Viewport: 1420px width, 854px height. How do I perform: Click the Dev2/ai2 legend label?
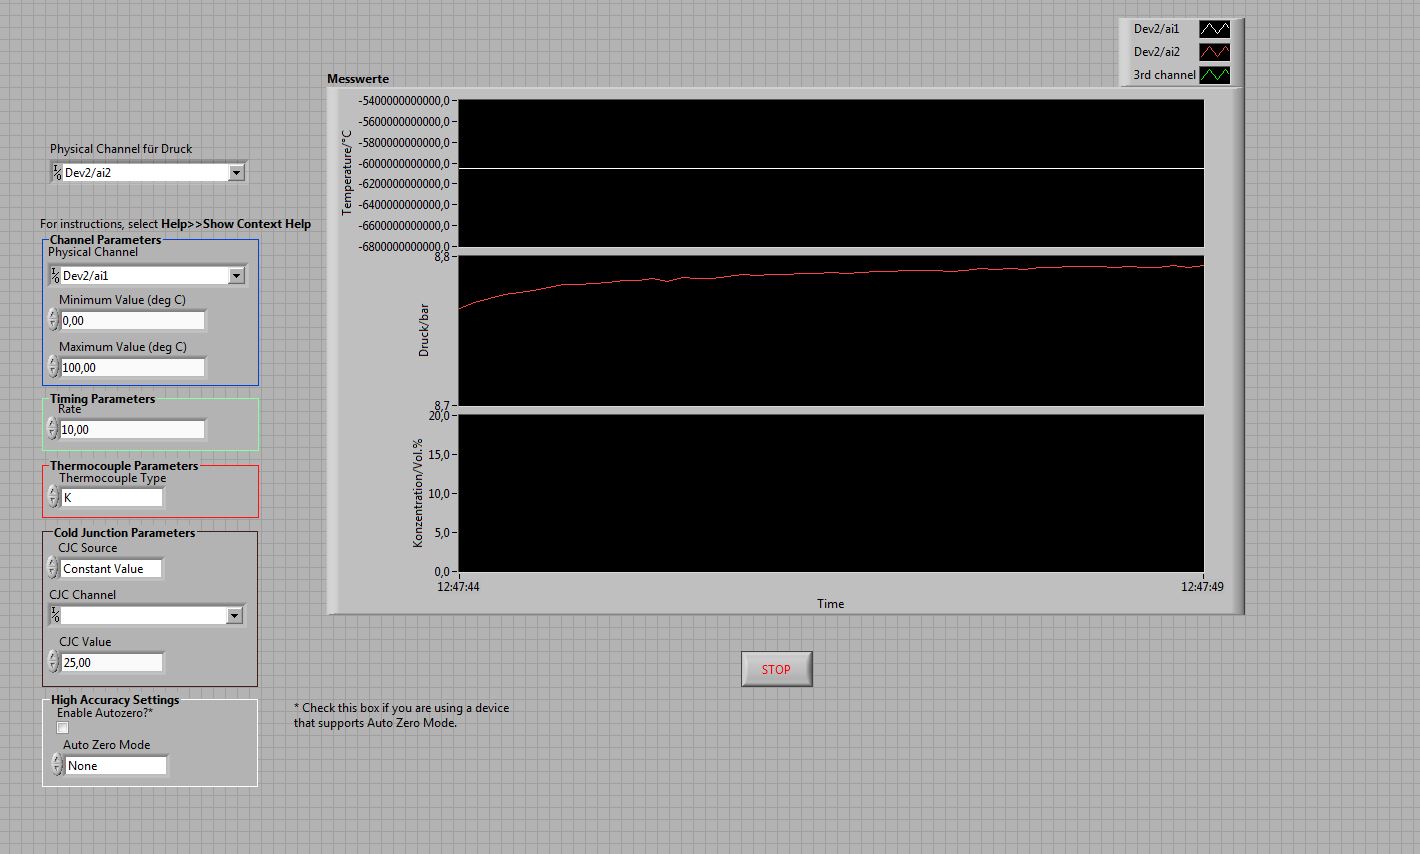coord(1157,52)
